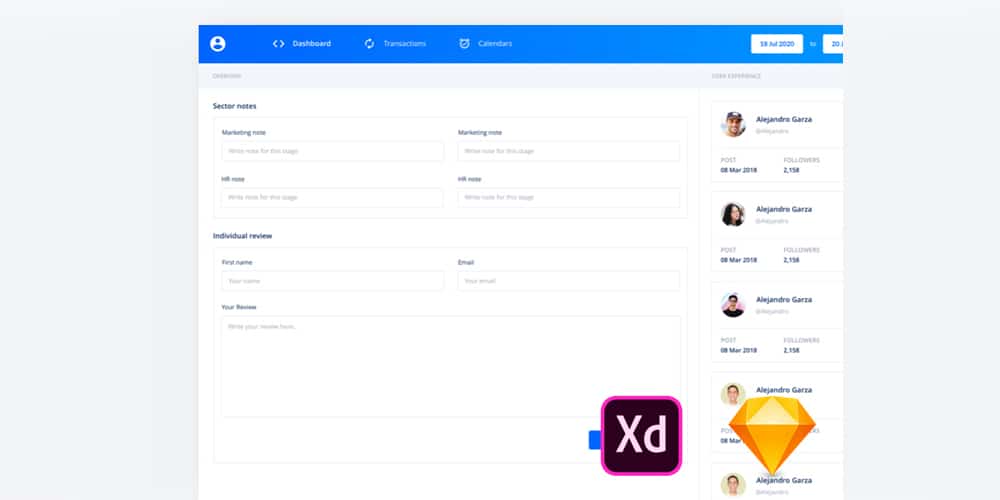Click Alejandro Garza name beside pink-background avatar
Viewport: 1000px width, 500px height.
tap(784, 300)
